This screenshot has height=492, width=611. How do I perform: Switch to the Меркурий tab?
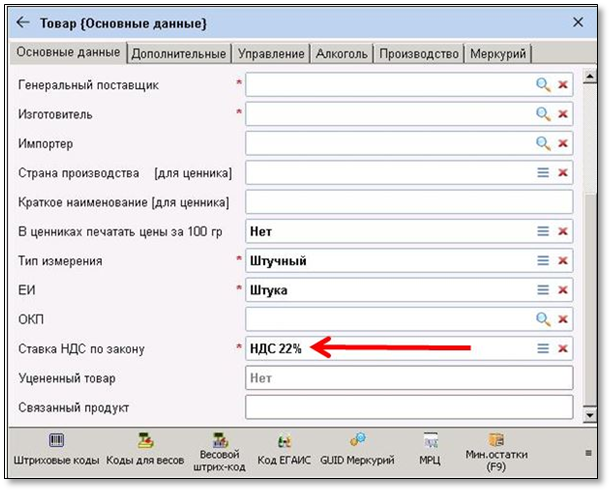click(x=498, y=54)
